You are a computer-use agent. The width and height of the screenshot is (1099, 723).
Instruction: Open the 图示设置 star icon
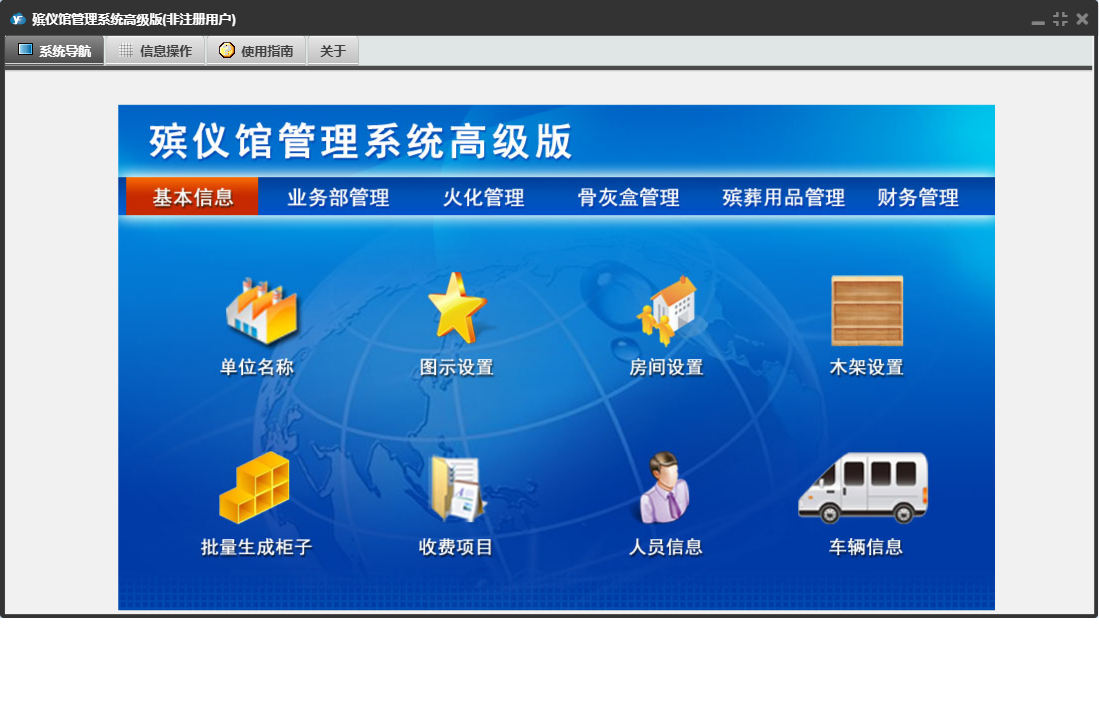(x=456, y=308)
